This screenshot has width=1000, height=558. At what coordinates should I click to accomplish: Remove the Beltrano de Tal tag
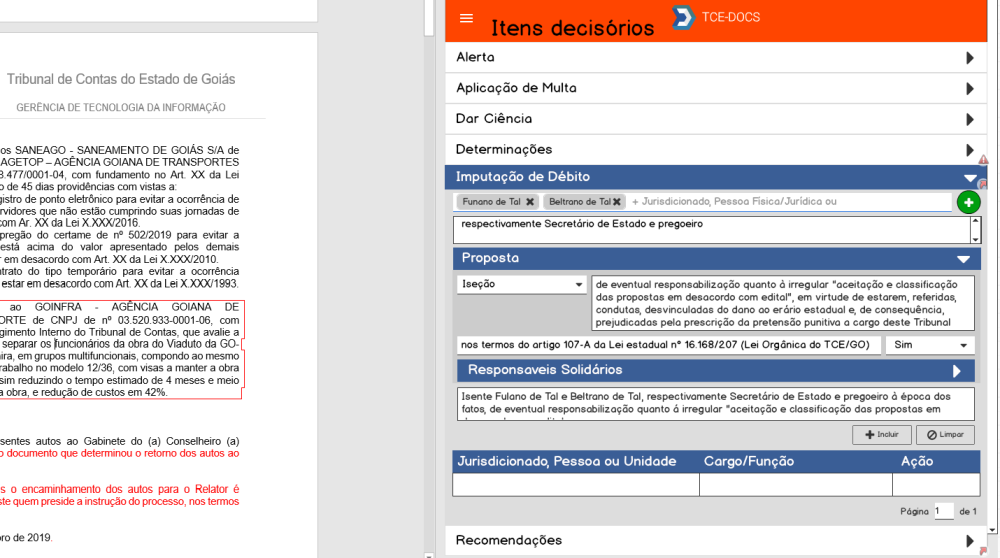pos(617,202)
